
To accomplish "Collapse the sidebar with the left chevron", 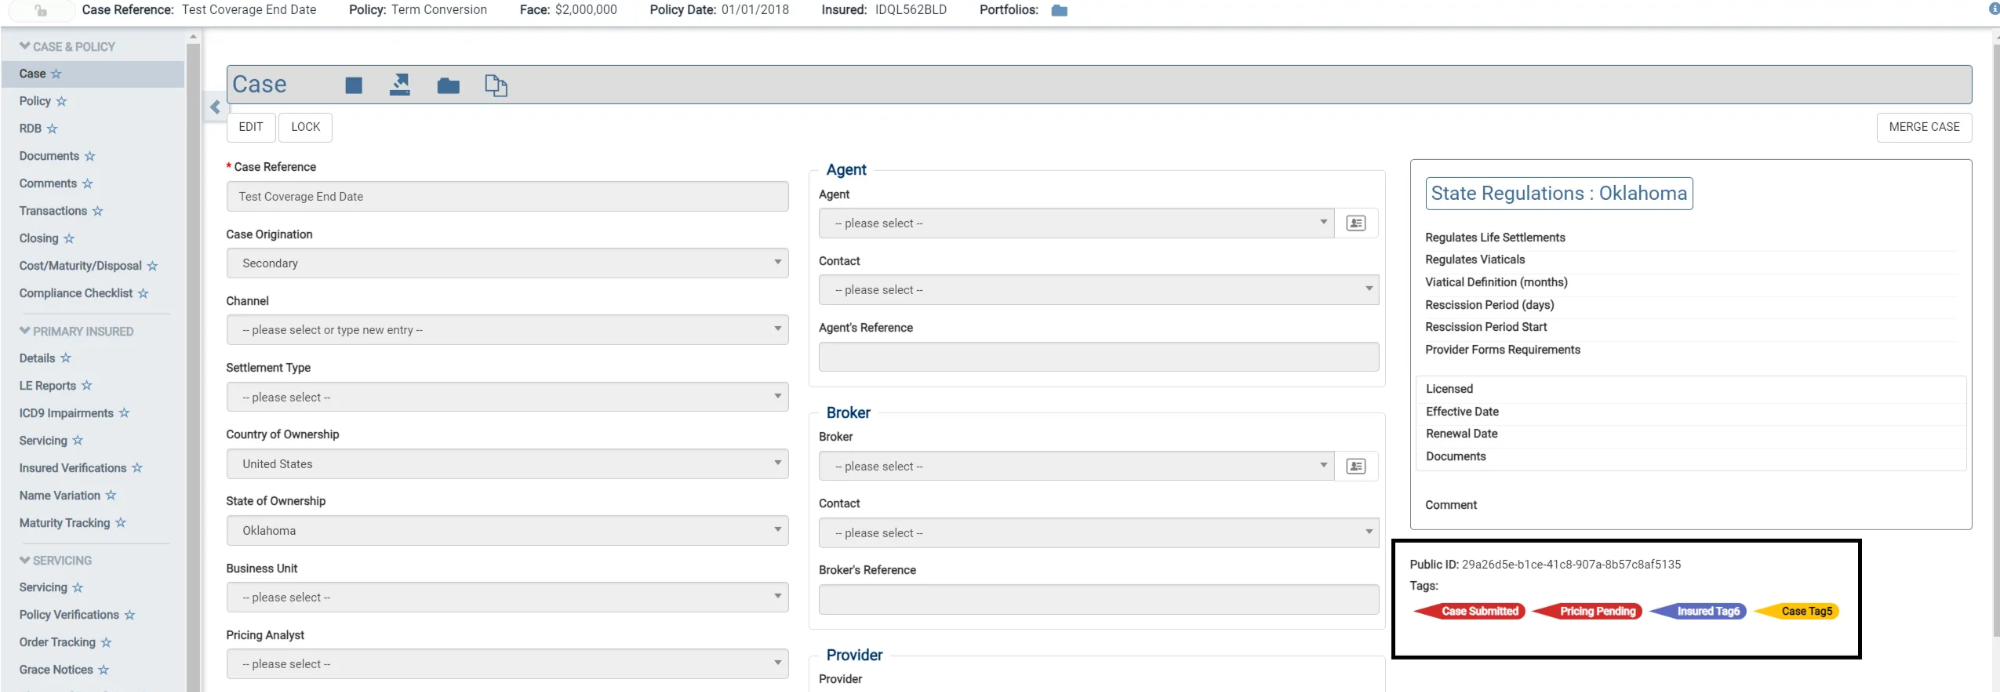I will [215, 107].
